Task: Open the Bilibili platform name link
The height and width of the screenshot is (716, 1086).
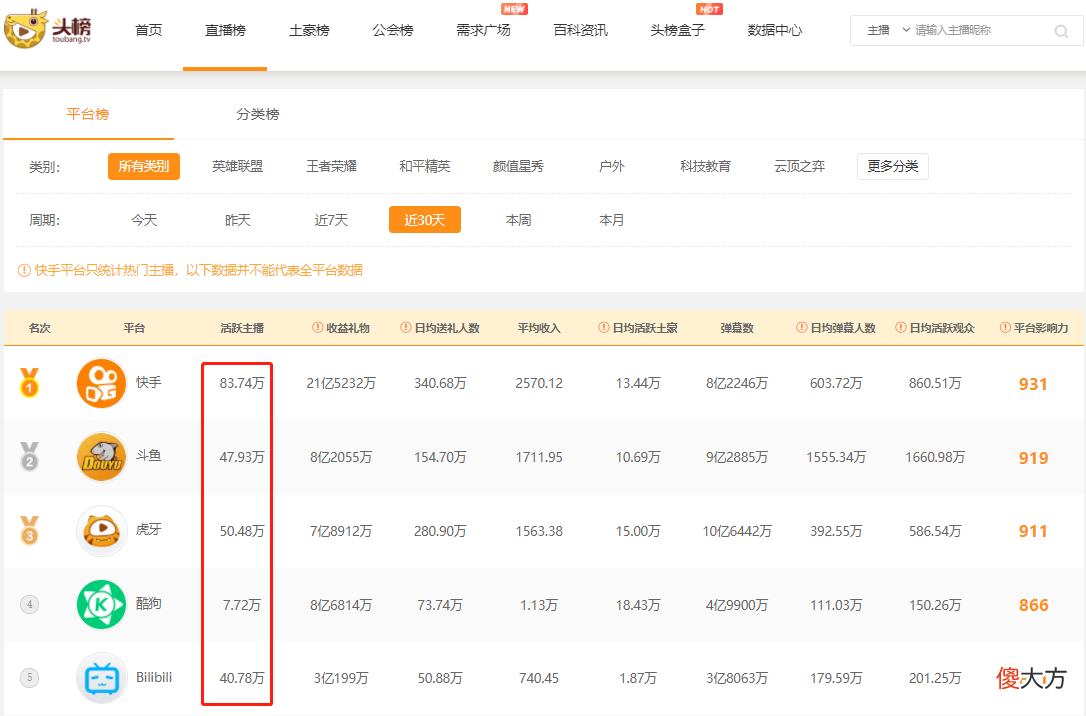Action: (x=154, y=677)
